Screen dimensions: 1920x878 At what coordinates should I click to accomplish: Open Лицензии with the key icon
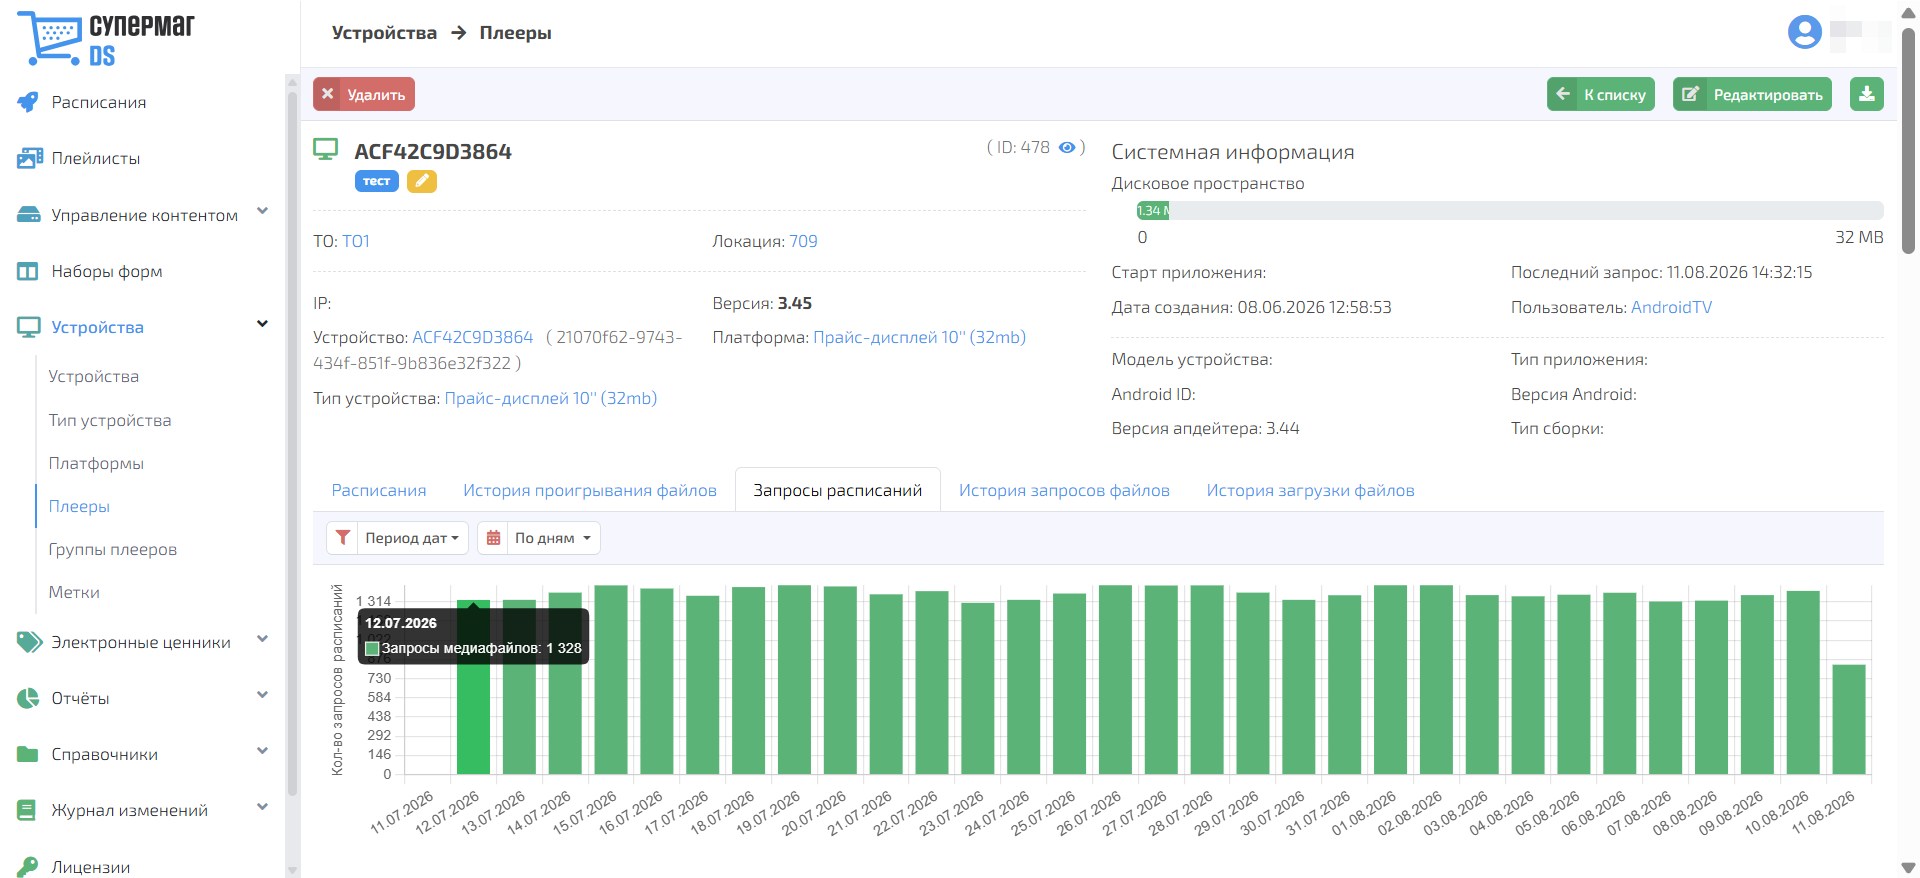point(90,867)
